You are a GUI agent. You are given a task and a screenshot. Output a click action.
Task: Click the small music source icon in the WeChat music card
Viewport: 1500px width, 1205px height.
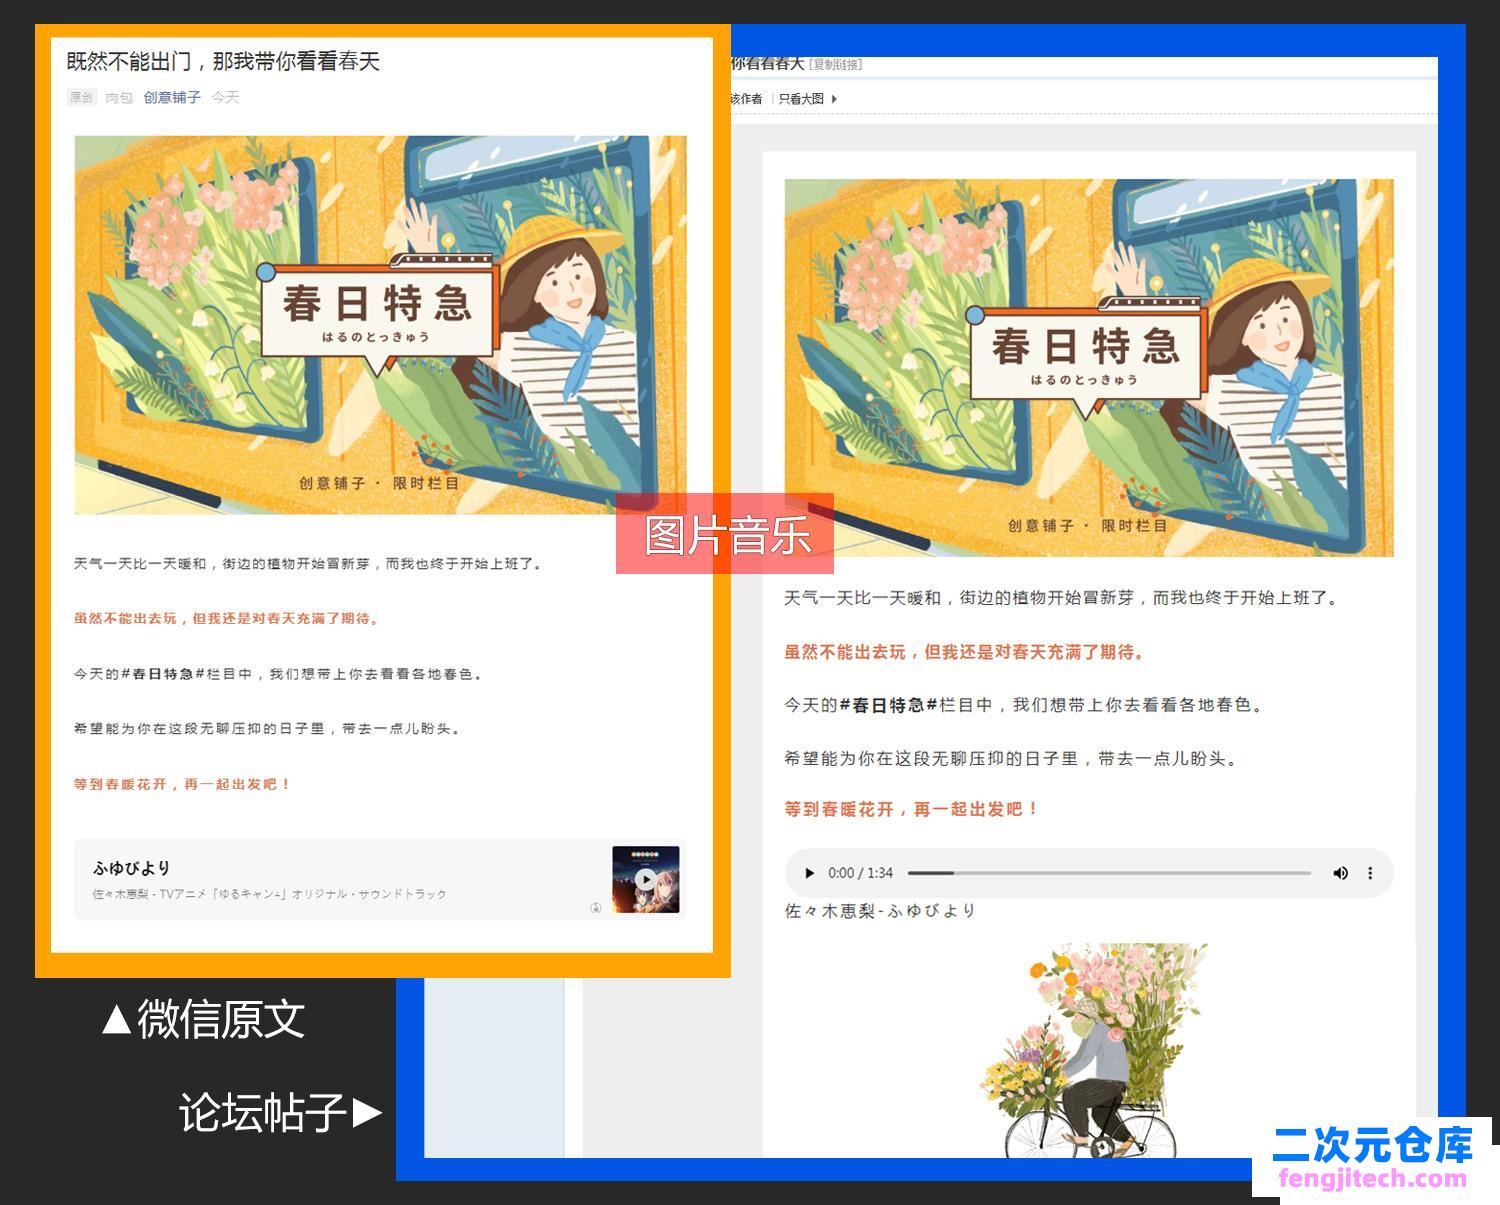pyautogui.click(x=595, y=908)
